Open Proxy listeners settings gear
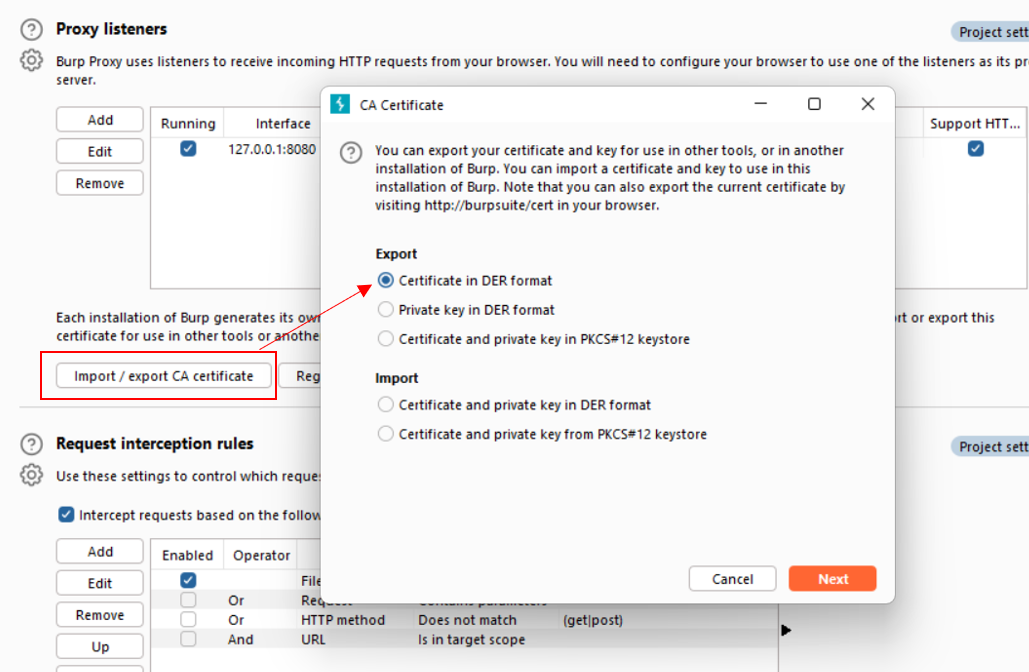 point(32,60)
